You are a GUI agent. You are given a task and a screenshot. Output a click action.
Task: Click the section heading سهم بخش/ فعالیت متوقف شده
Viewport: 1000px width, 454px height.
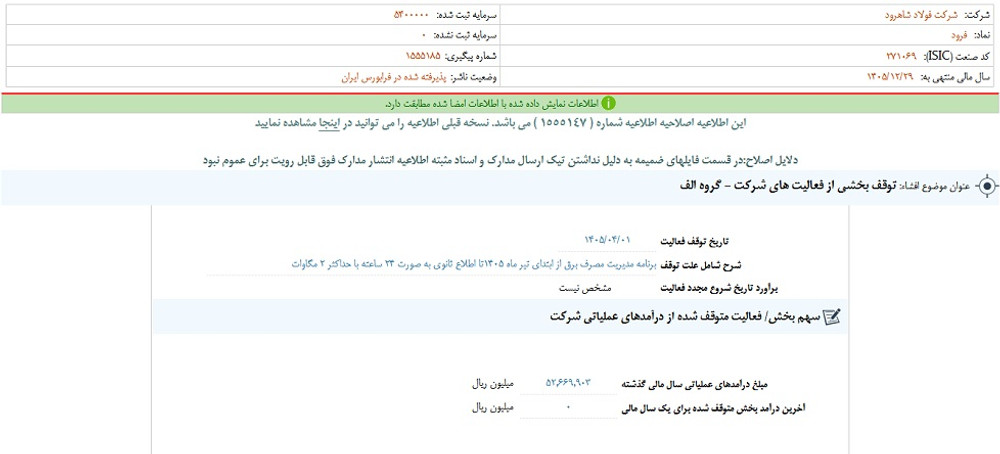[685, 316]
